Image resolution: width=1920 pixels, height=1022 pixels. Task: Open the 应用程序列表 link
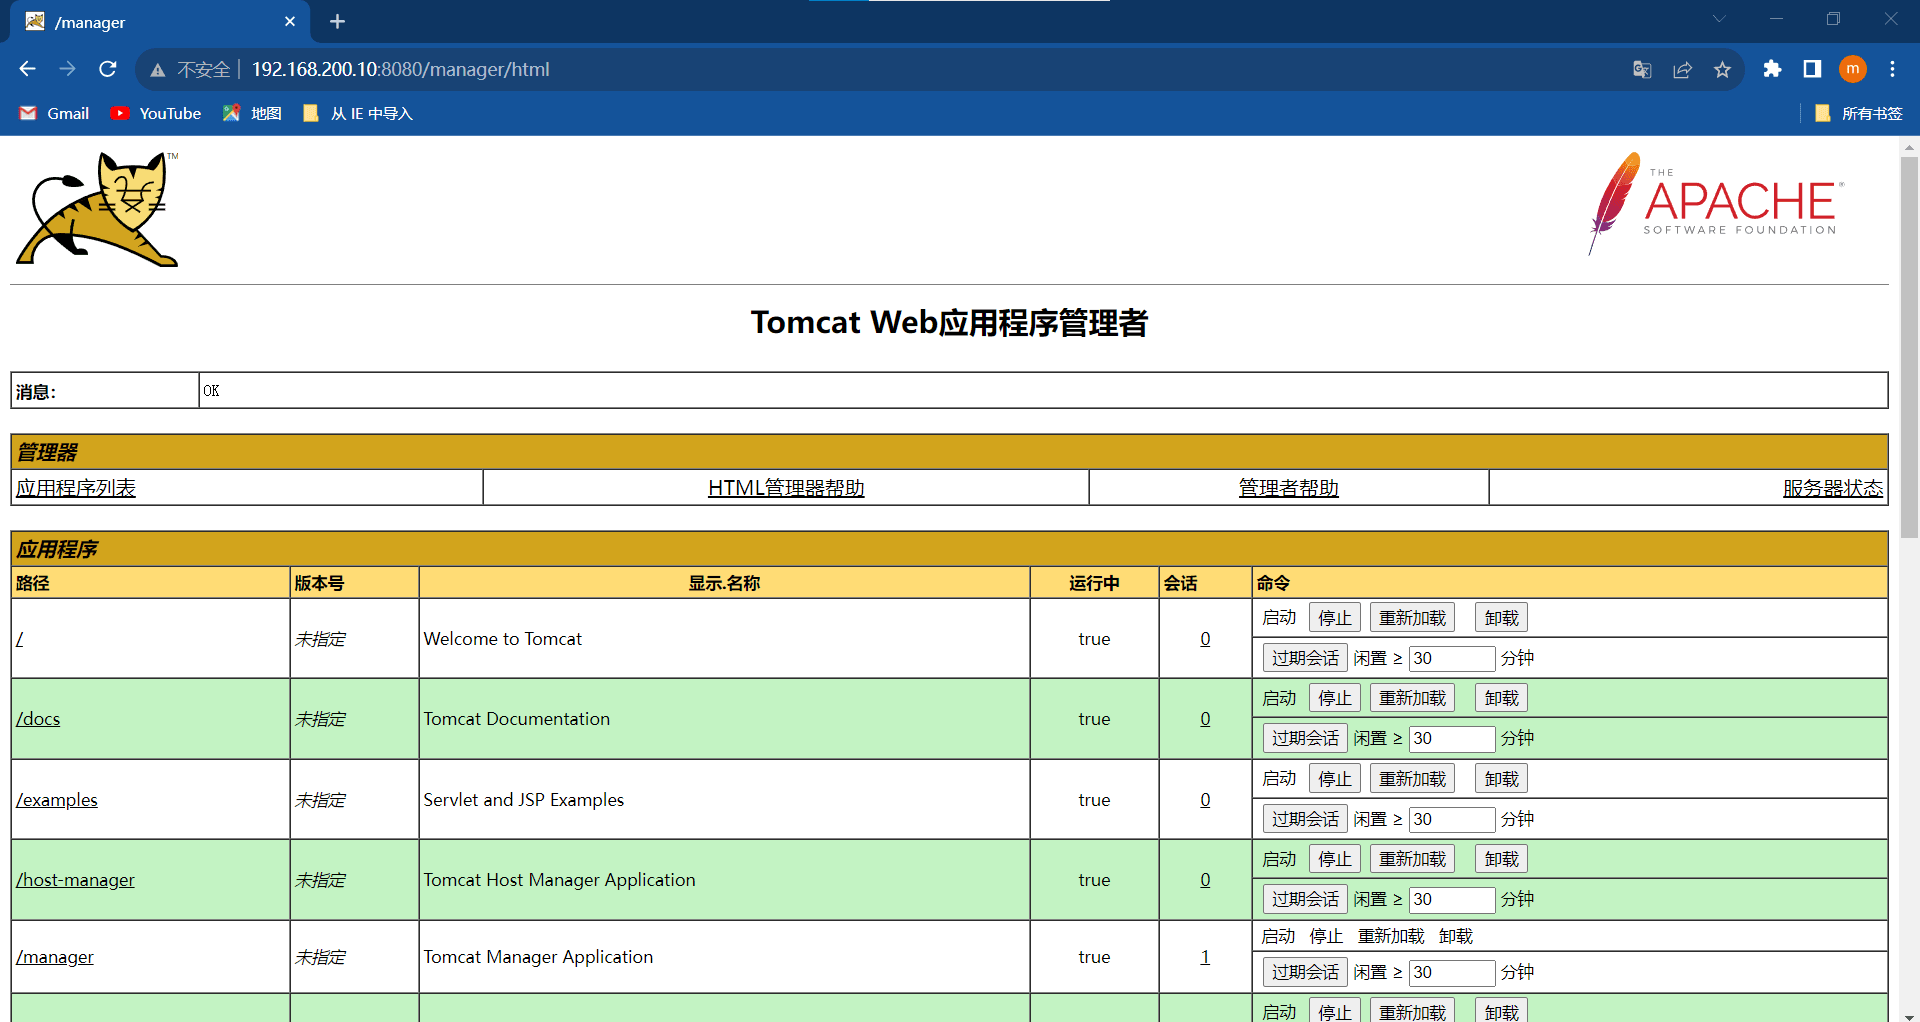pyautogui.click(x=76, y=488)
